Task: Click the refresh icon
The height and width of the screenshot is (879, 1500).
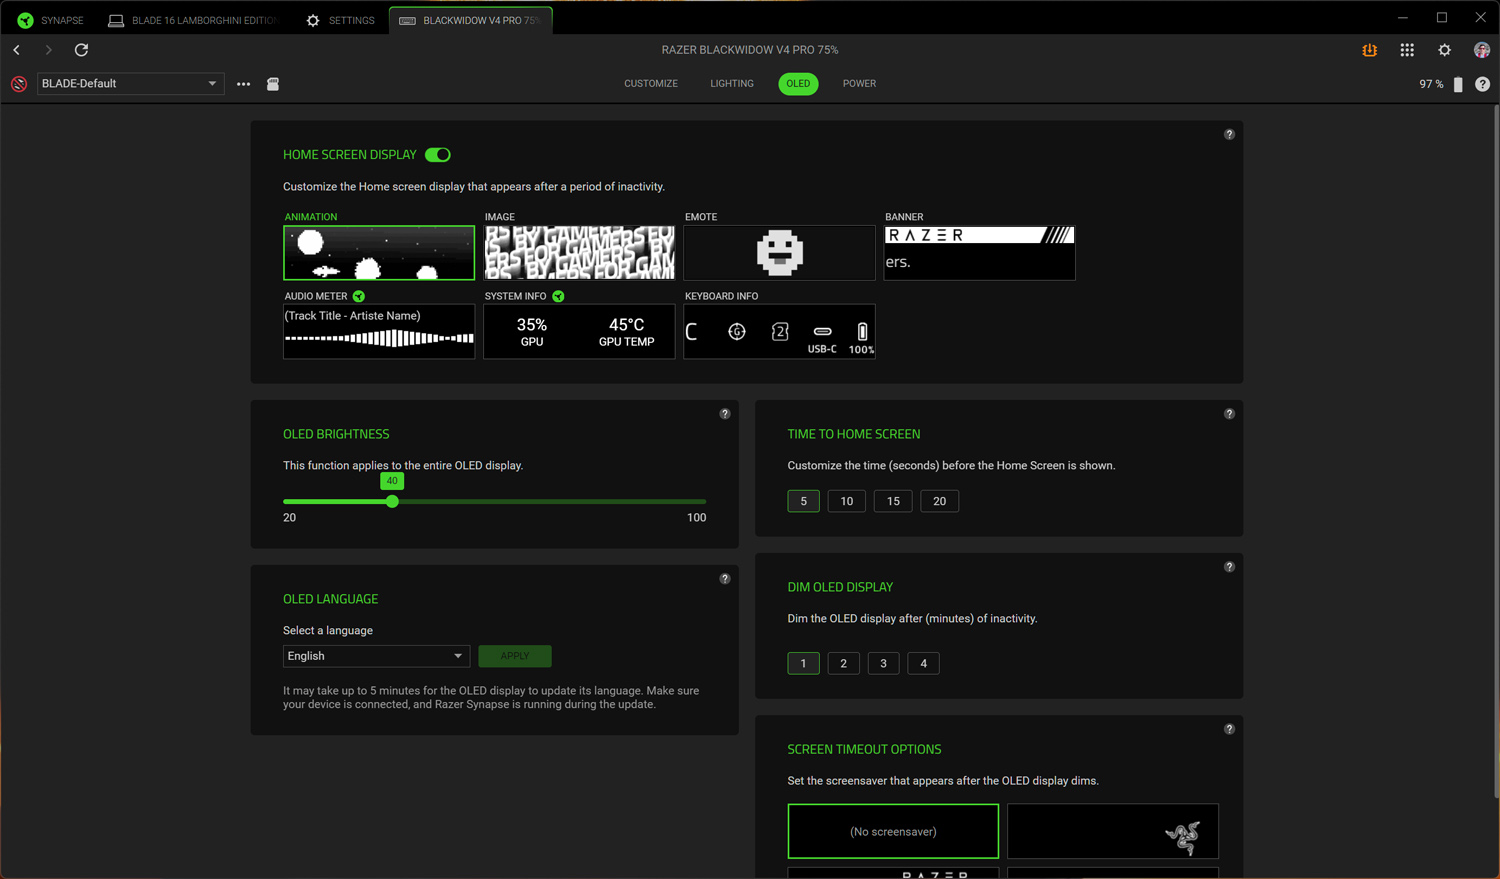Action: coord(81,50)
